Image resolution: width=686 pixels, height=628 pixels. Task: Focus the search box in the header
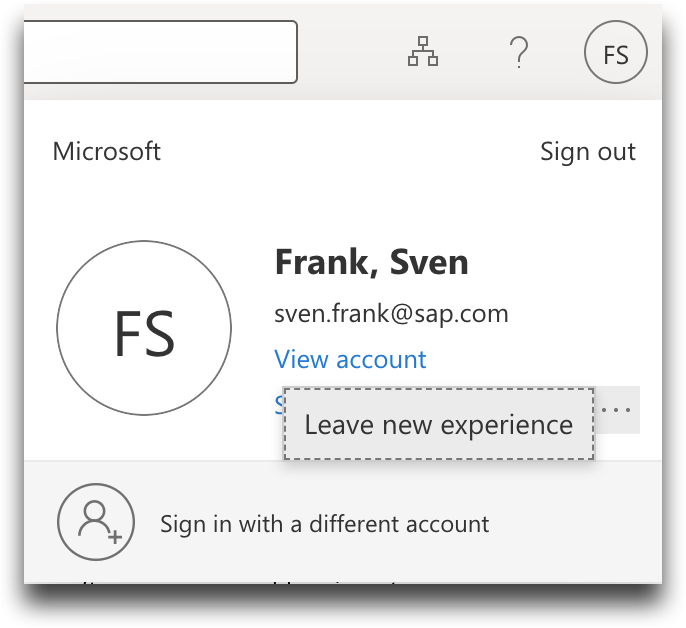pos(160,52)
